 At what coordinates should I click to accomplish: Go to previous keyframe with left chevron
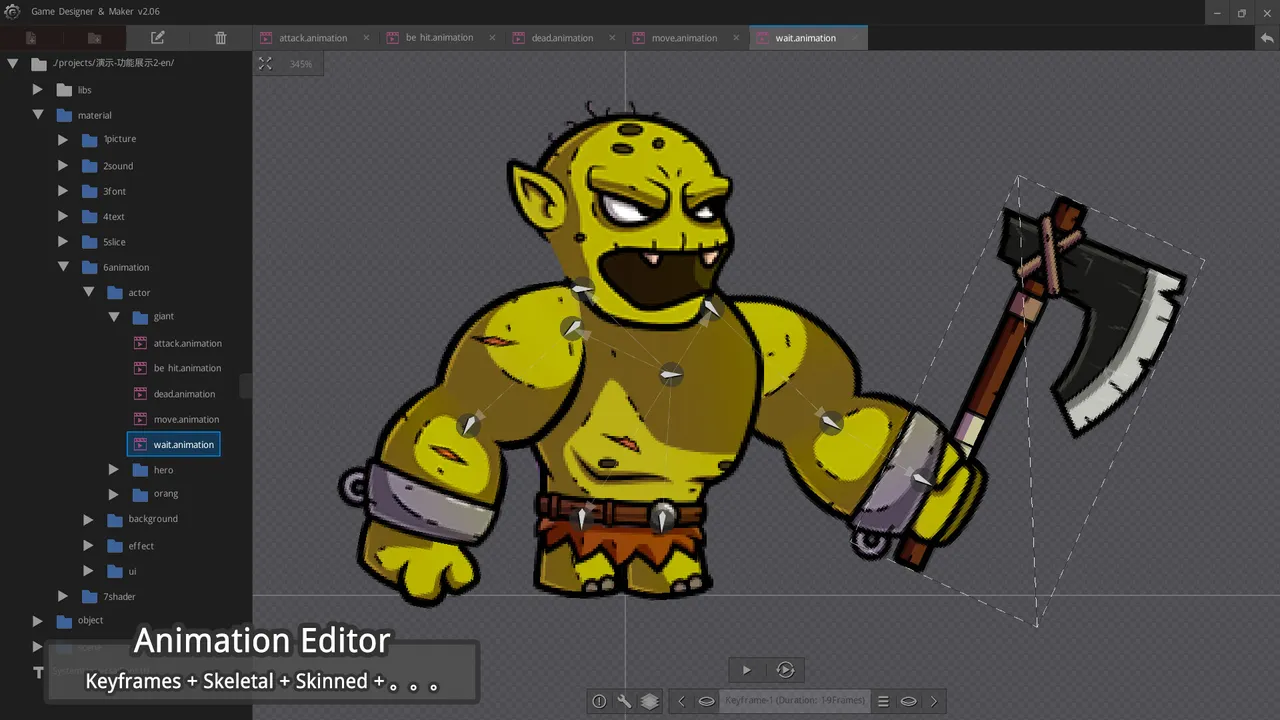coord(682,701)
